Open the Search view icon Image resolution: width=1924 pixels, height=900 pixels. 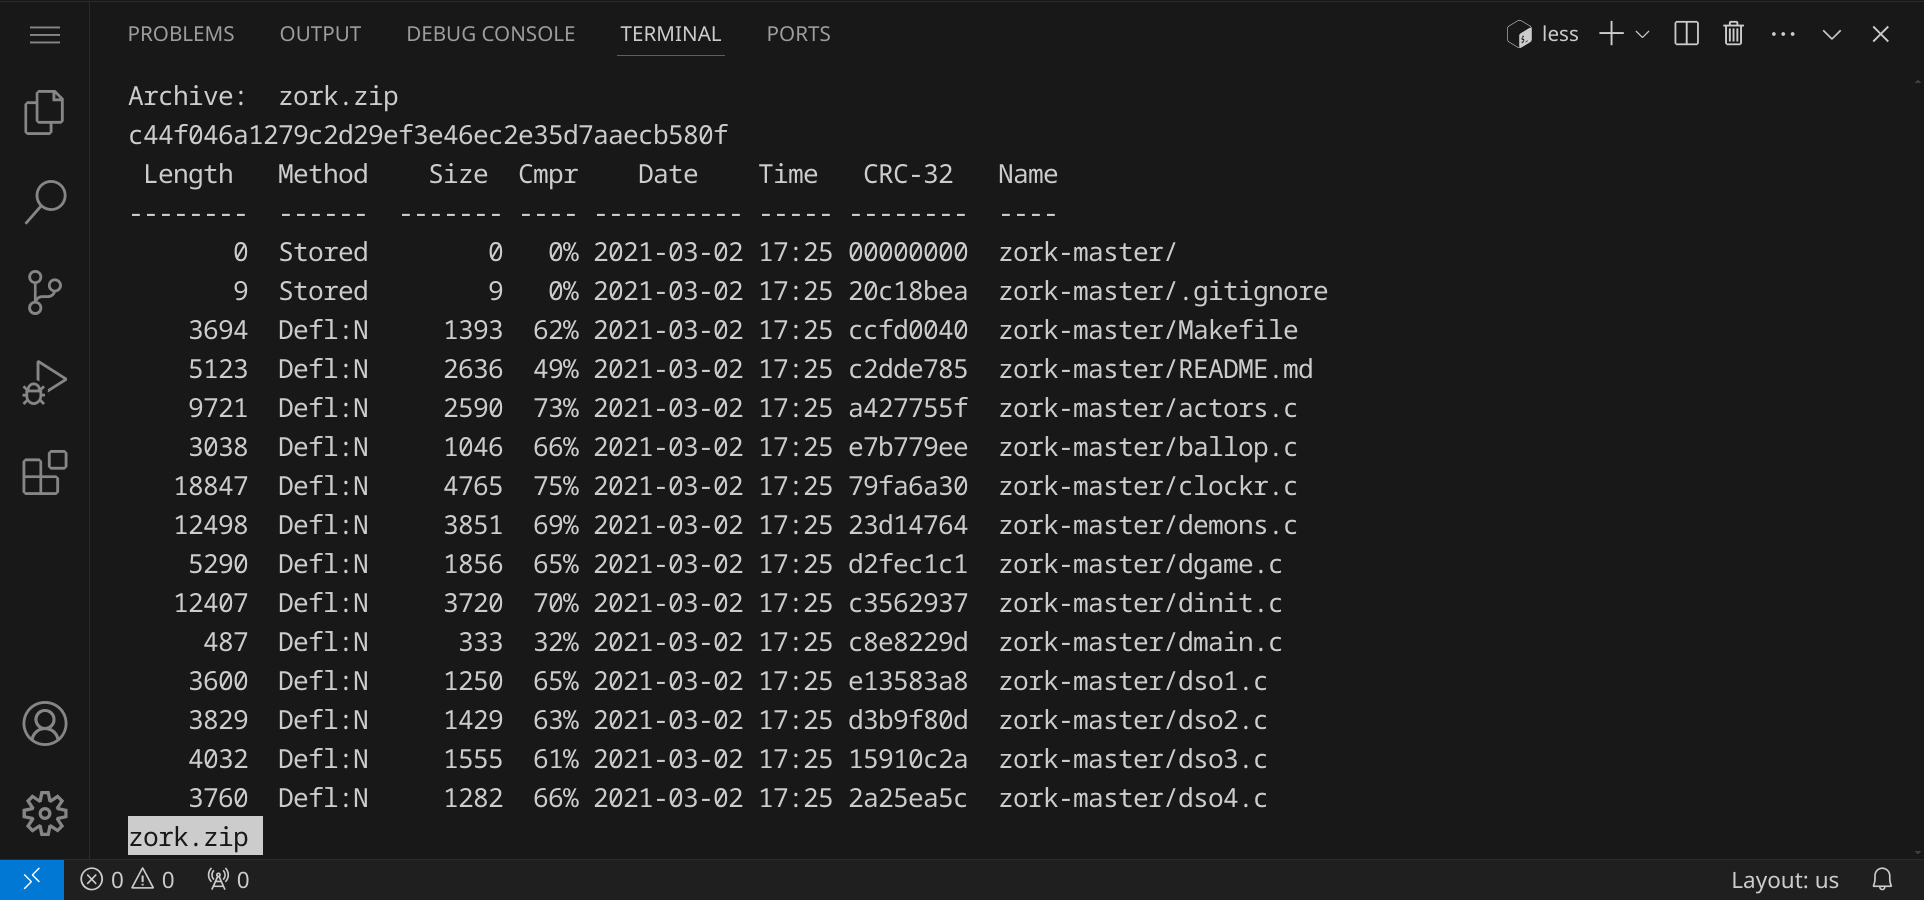point(44,202)
